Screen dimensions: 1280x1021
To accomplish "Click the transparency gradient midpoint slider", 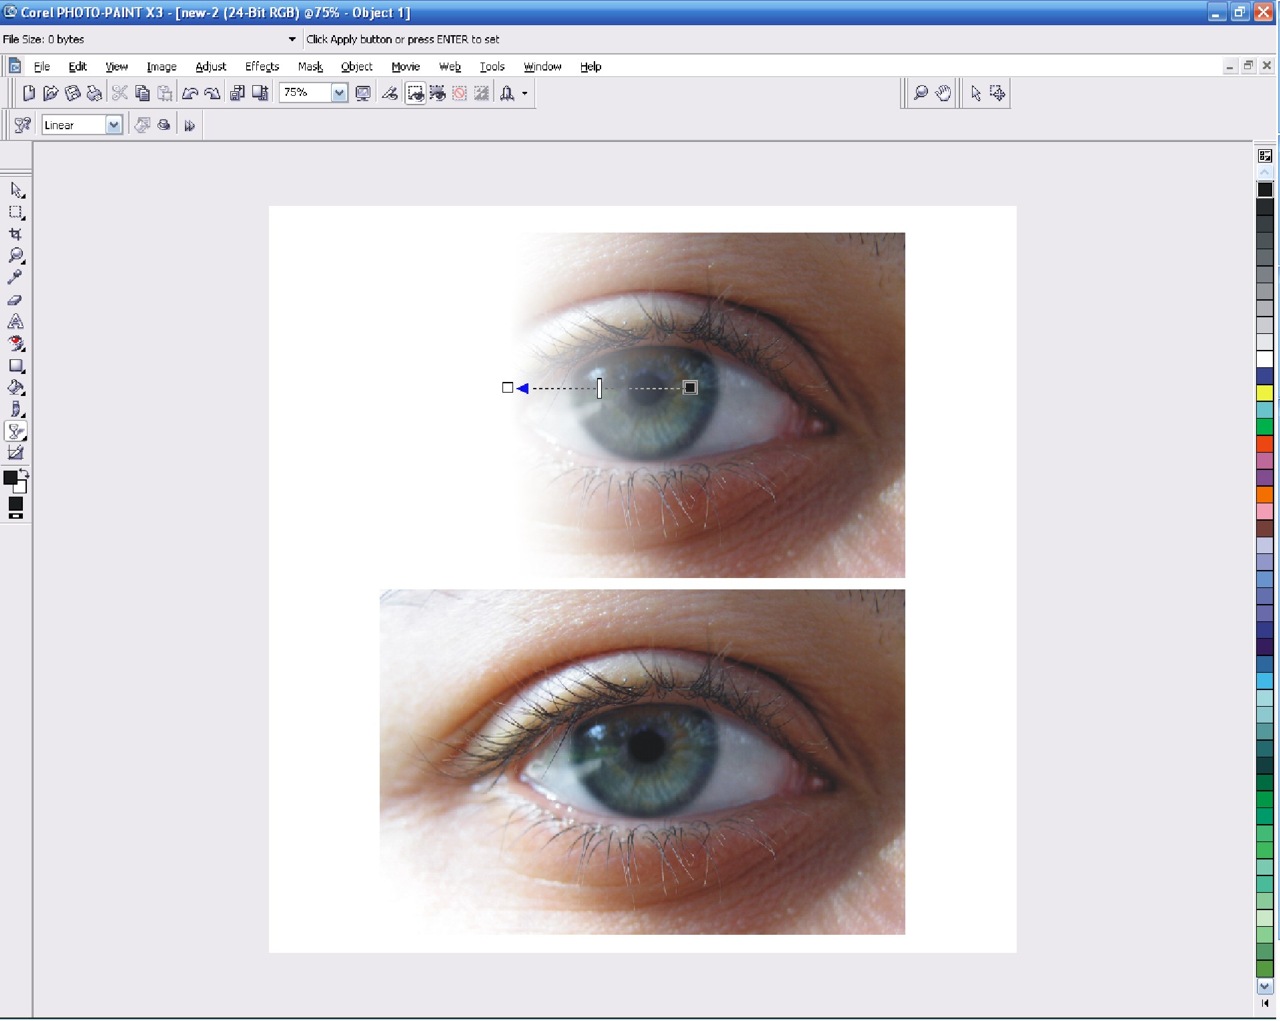I will coord(599,388).
